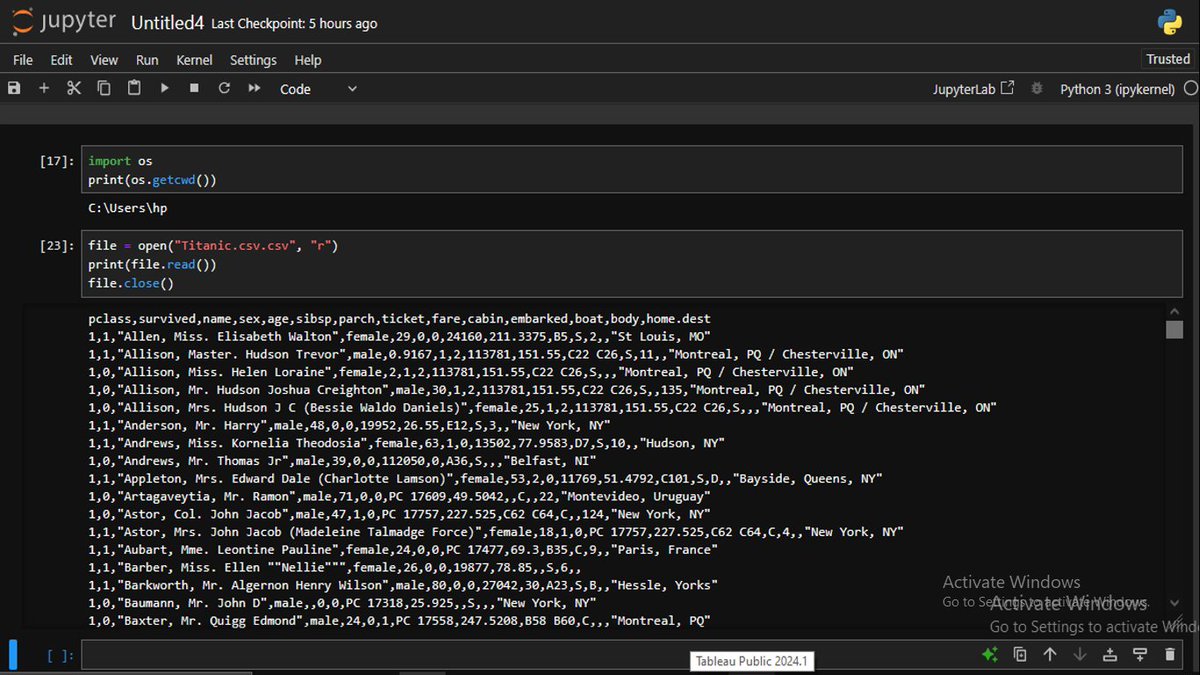Click the Tableau Public 2024.1 tooltip
The image size is (1200, 675).
pyautogui.click(x=751, y=661)
